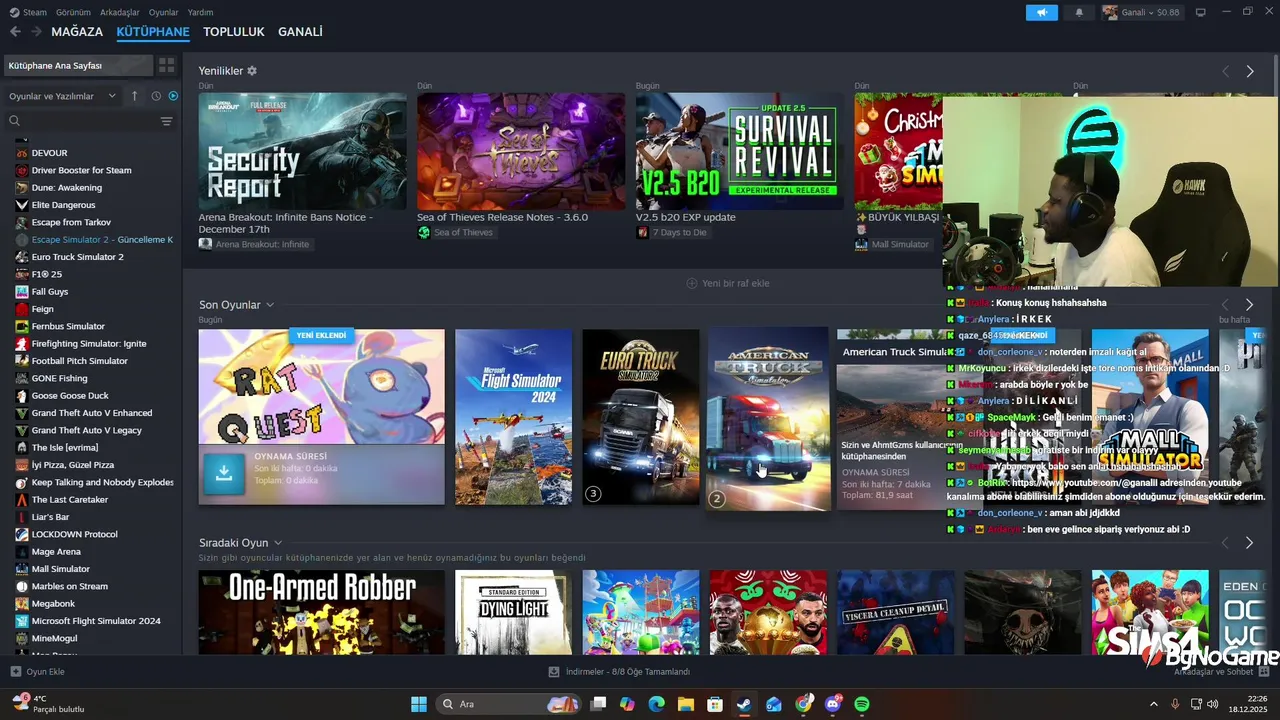
Task: Open the notifications bell
Action: 1079,12
